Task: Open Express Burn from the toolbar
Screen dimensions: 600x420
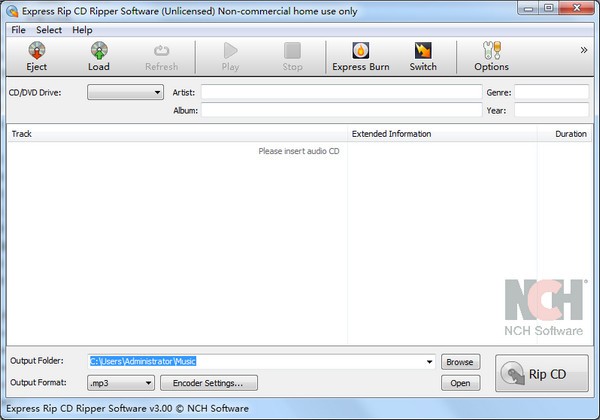Action: (360, 51)
